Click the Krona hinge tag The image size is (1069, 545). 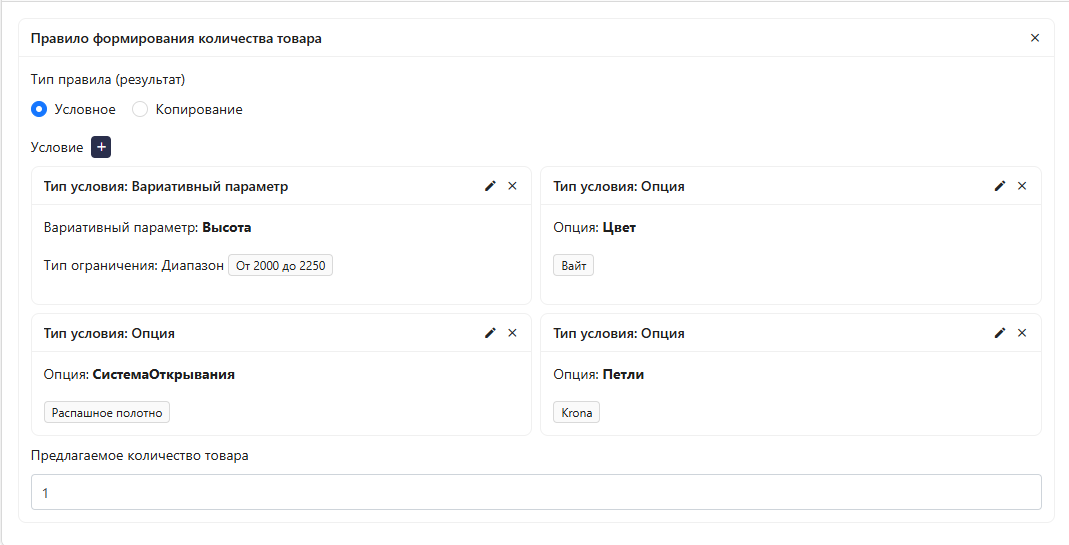tap(576, 413)
